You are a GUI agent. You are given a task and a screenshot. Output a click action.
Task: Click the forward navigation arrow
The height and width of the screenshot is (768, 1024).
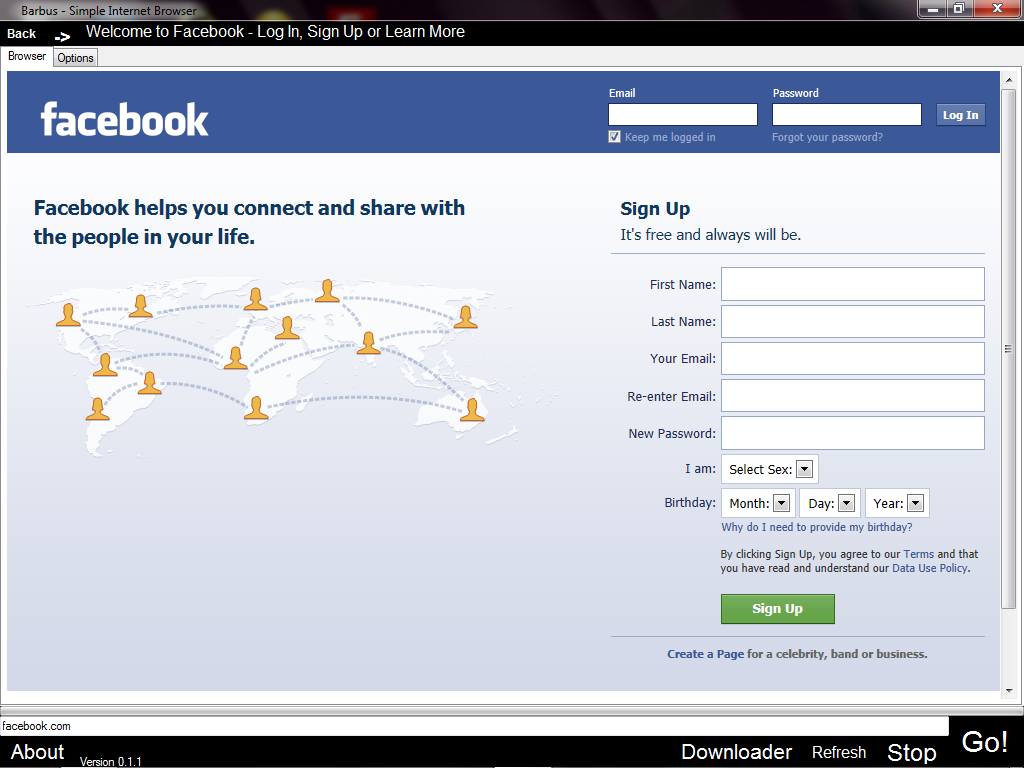pyautogui.click(x=62, y=35)
